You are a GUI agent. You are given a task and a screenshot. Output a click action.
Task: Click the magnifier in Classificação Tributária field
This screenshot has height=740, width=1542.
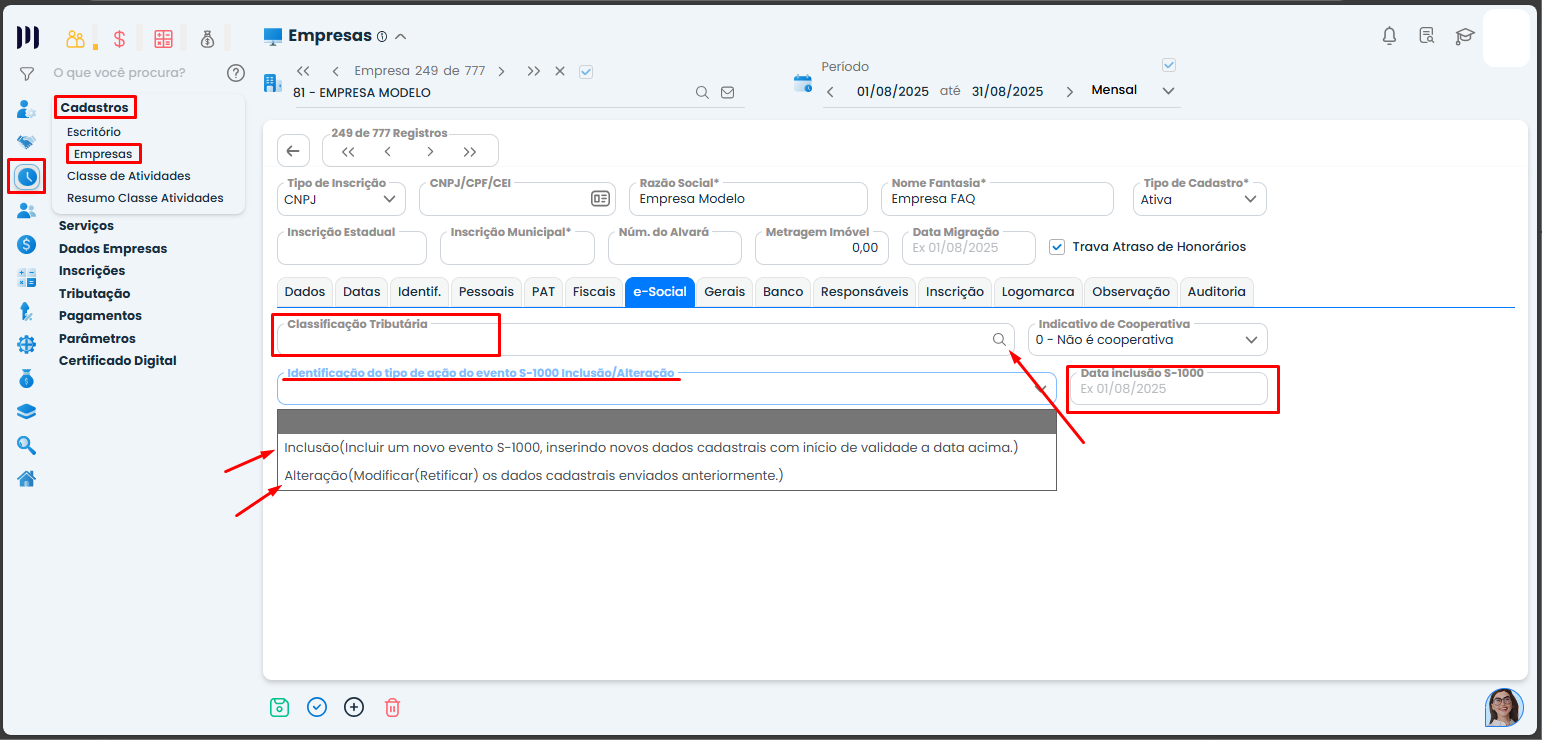pos(999,340)
